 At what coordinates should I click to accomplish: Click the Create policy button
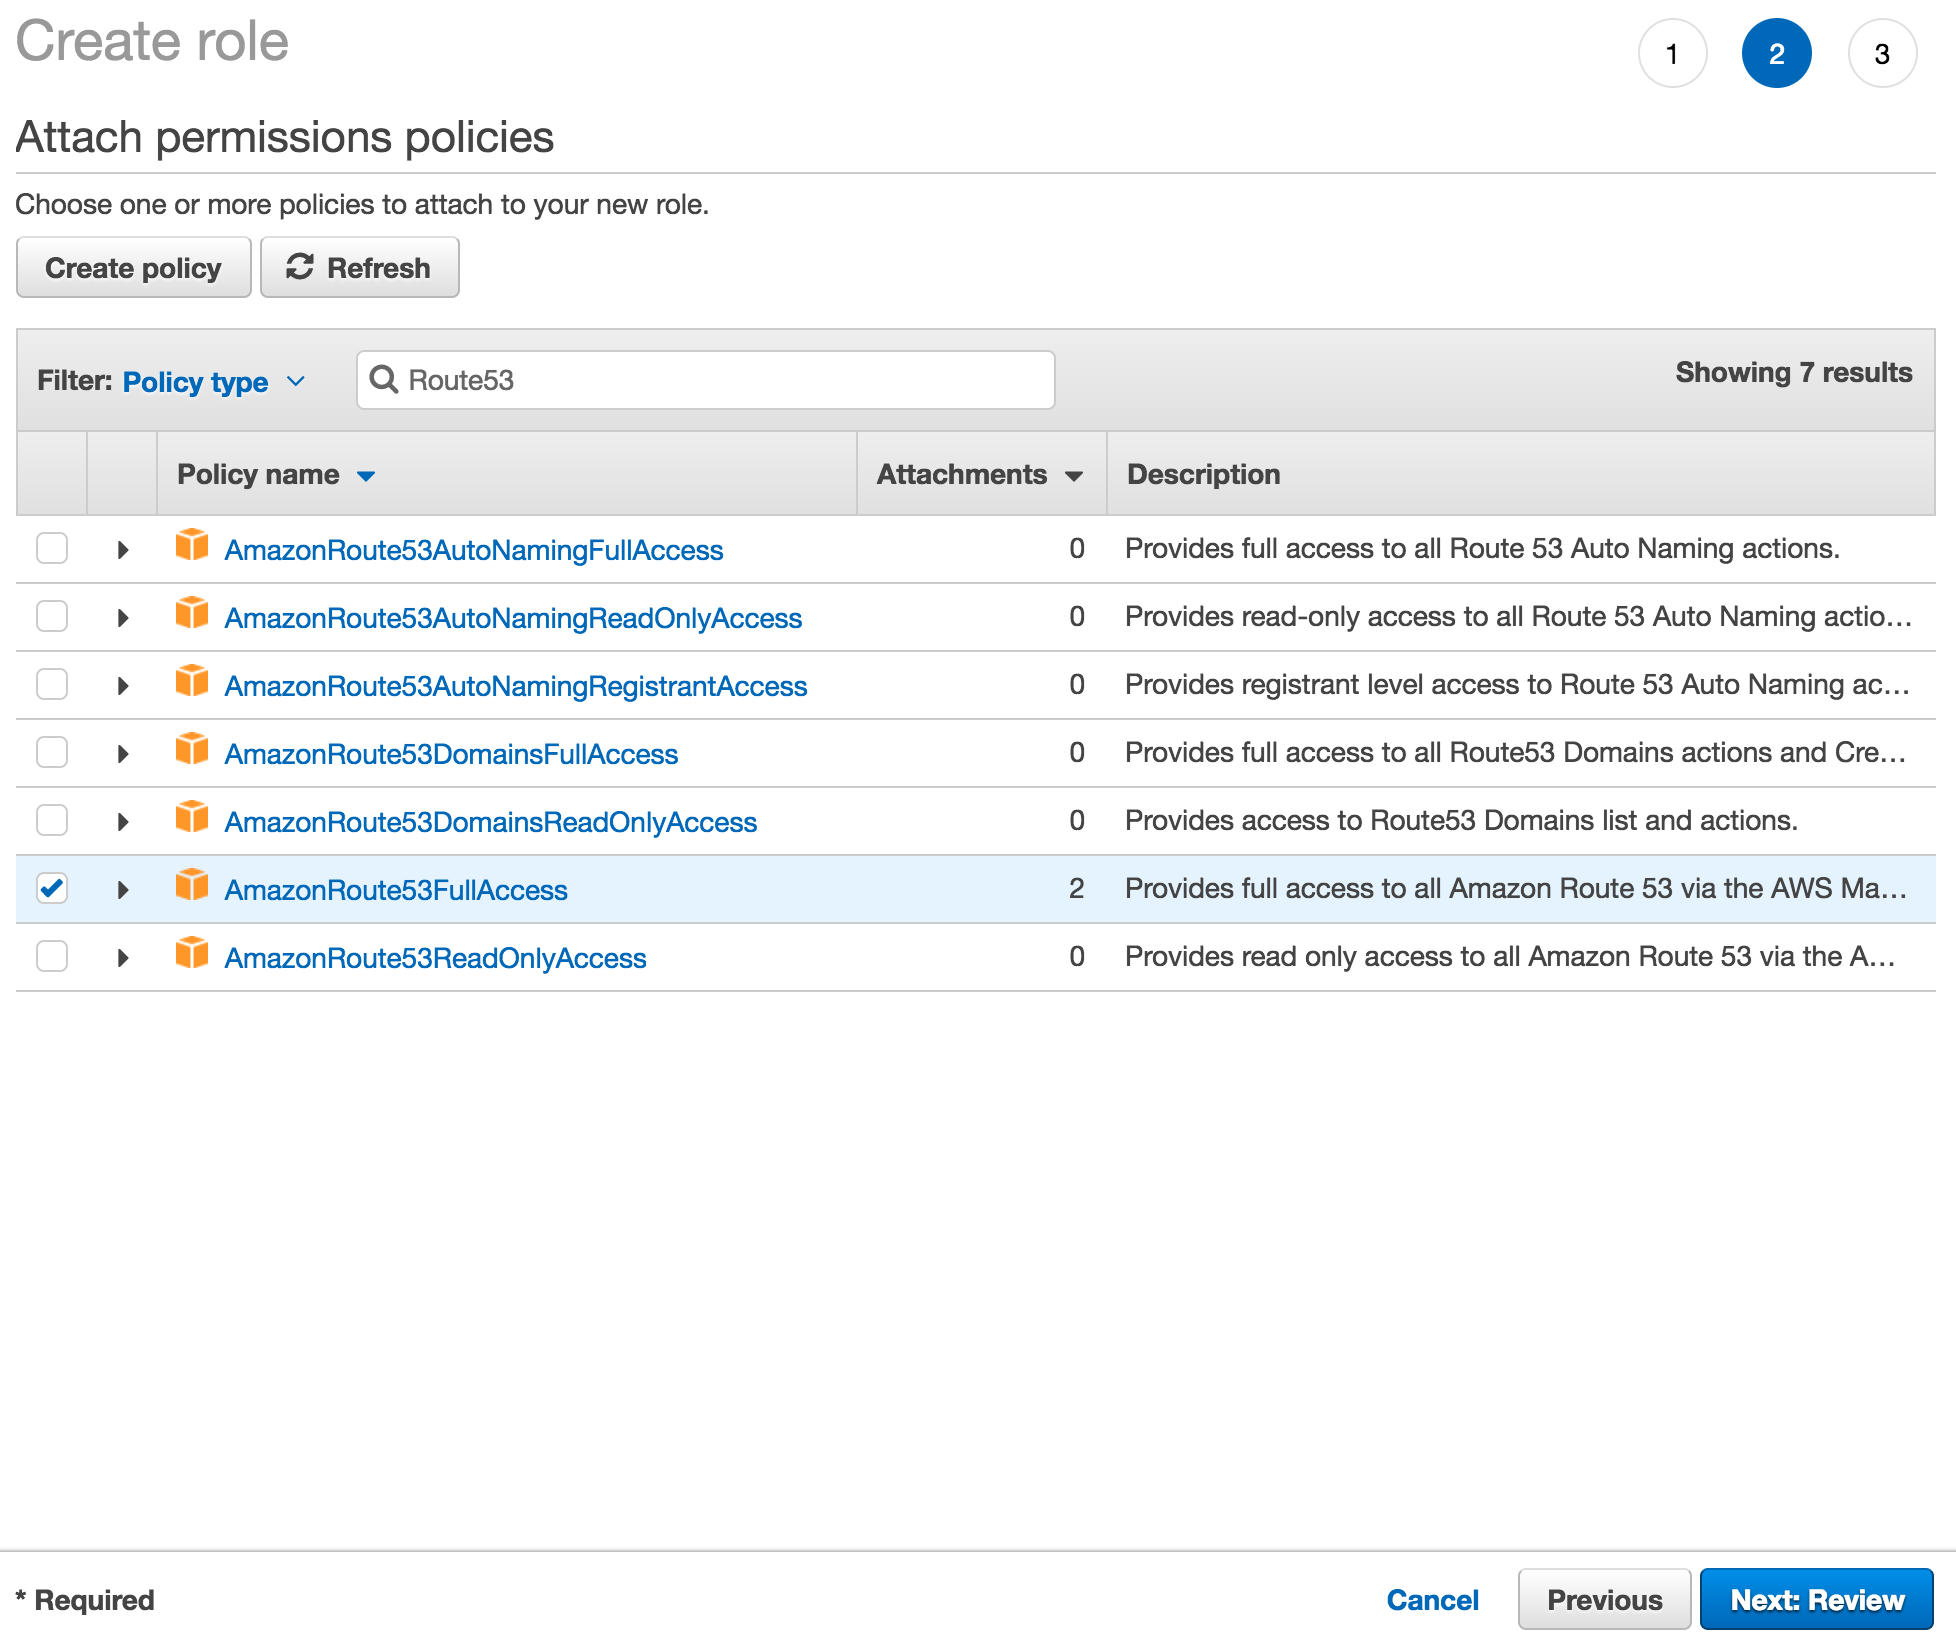pyautogui.click(x=133, y=268)
